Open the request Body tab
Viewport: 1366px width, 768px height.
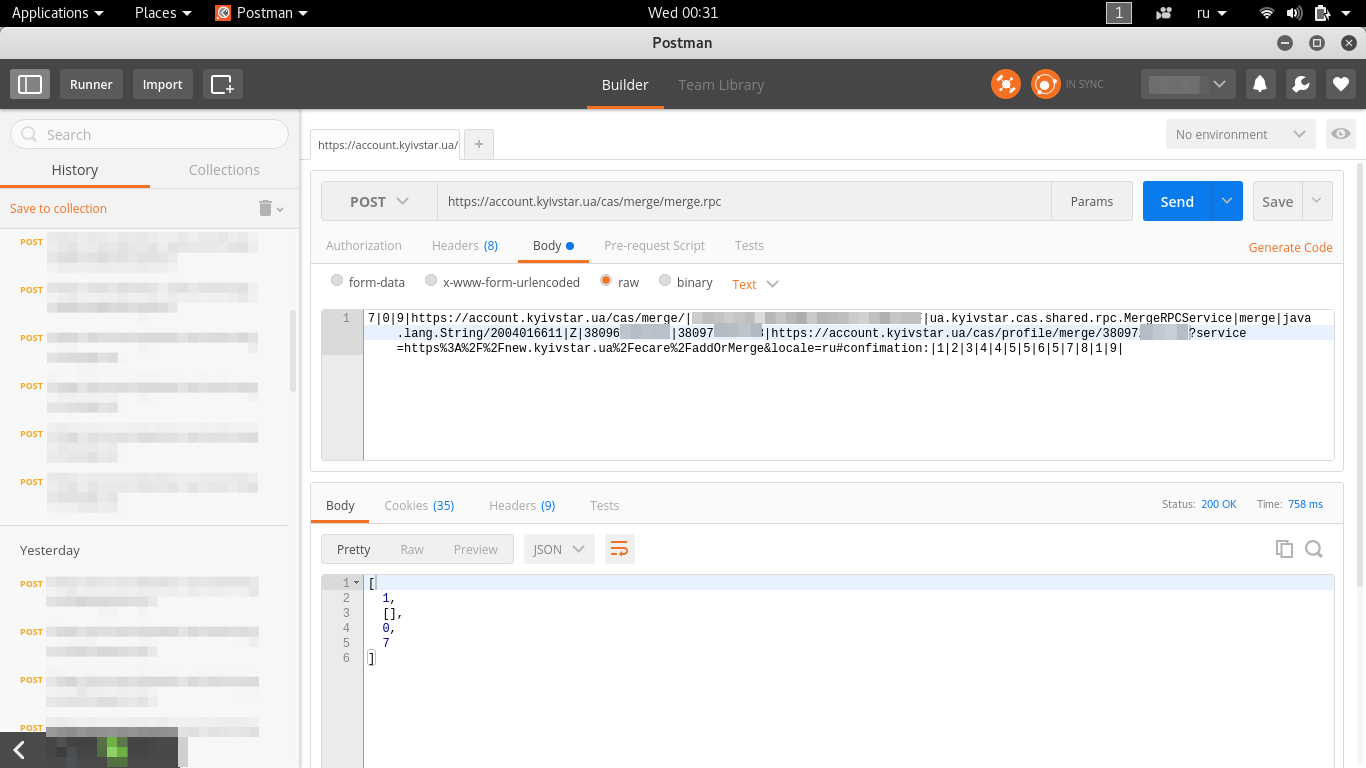pyautogui.click(x=553, y=245)
